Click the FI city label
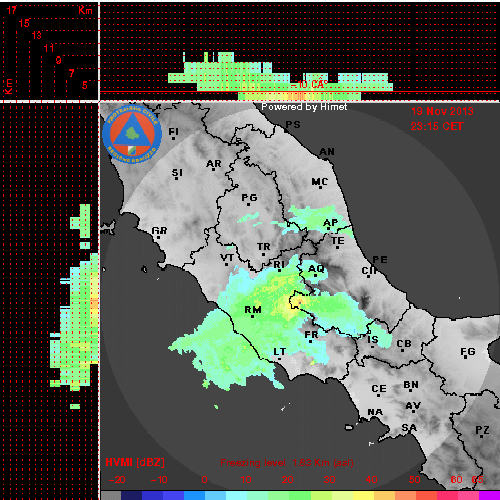This screenshot has width=500, height=500. (x=173, y=131)
